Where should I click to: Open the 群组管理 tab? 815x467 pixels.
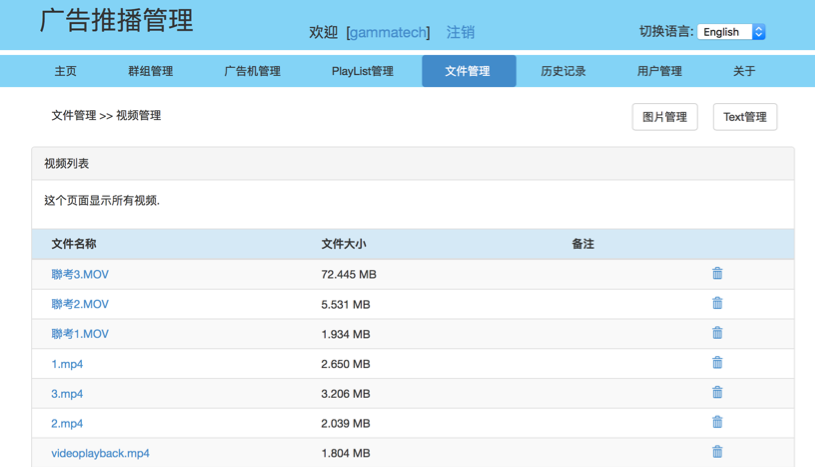151,72
